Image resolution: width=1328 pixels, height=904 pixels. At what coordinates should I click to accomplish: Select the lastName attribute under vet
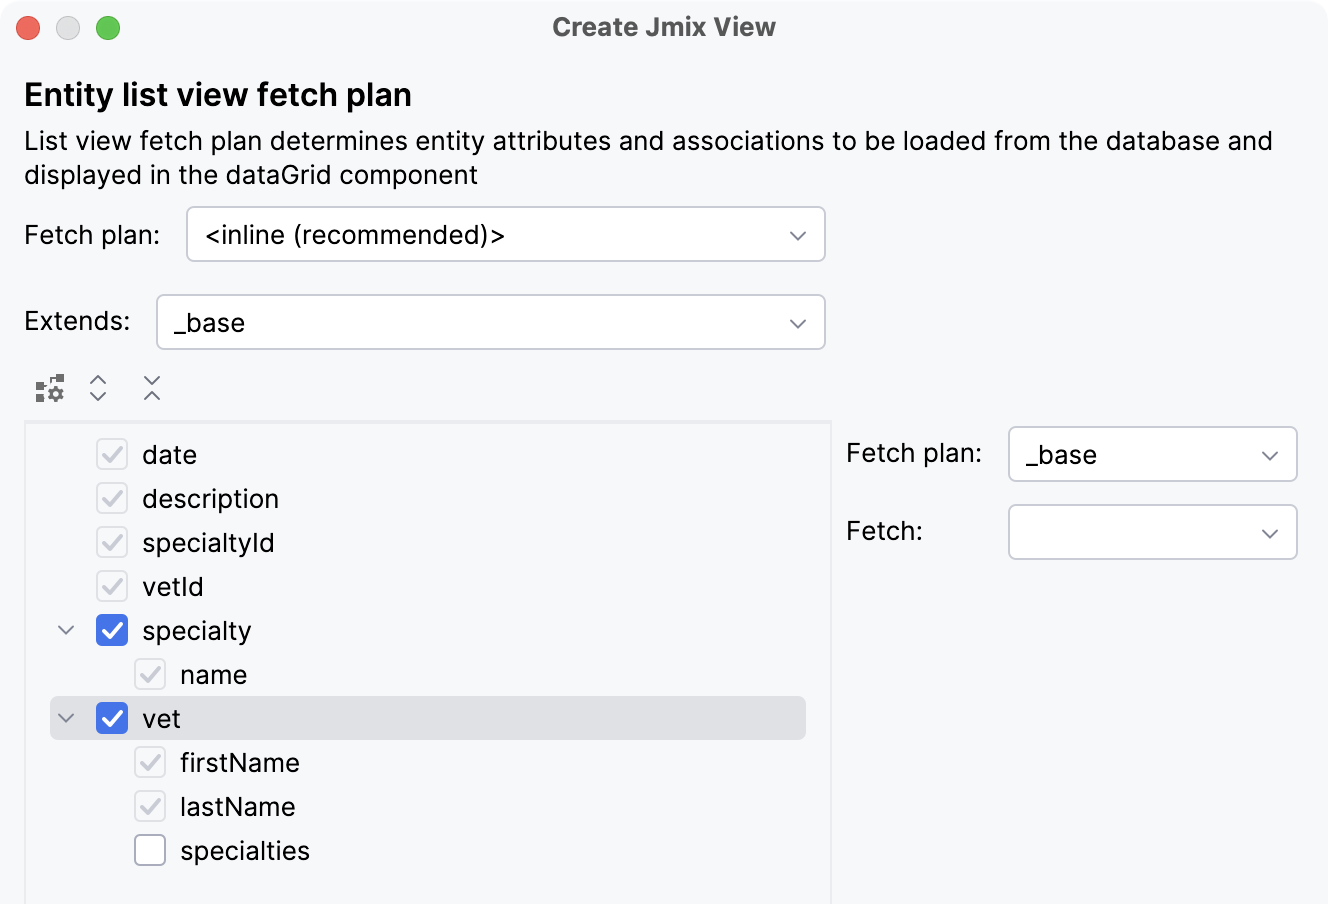[x=238, y=807]
